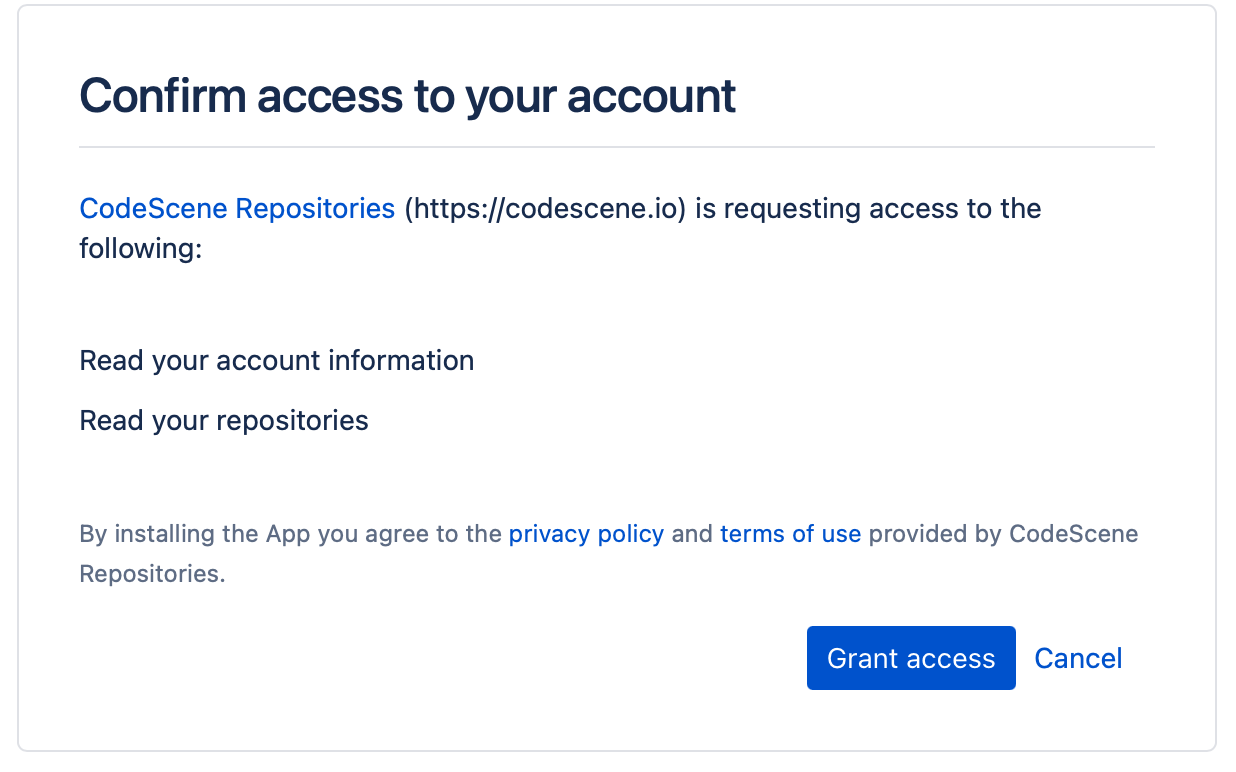Screen dimensions: 1236x772
Task: View the terms of use link
Action: click(790, 534)
